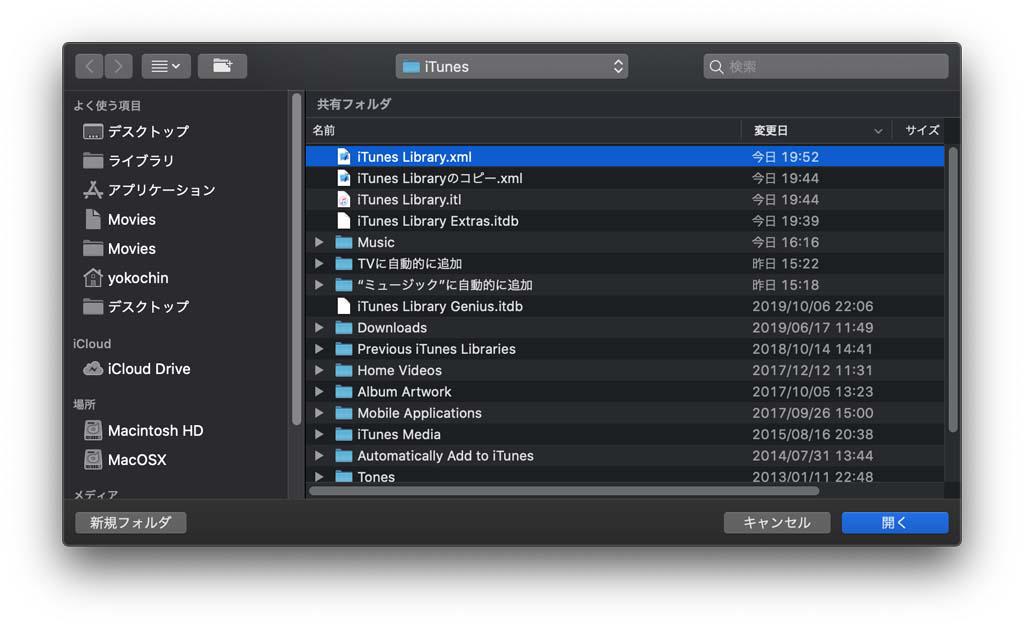Select the second Movies item with the folder icon
This screenshot has height=629, width=1024.
pos(120,249)
